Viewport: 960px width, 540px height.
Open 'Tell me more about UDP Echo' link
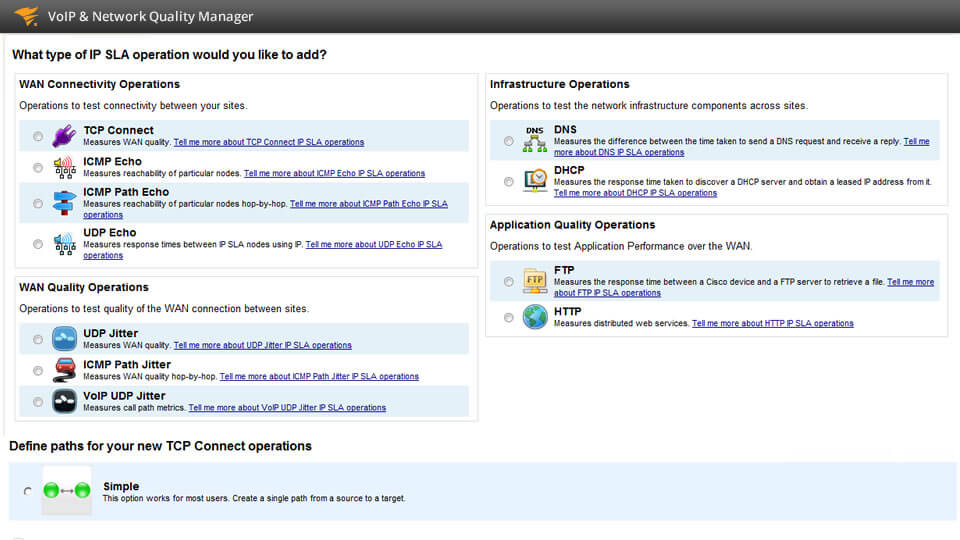pos(373,244)
